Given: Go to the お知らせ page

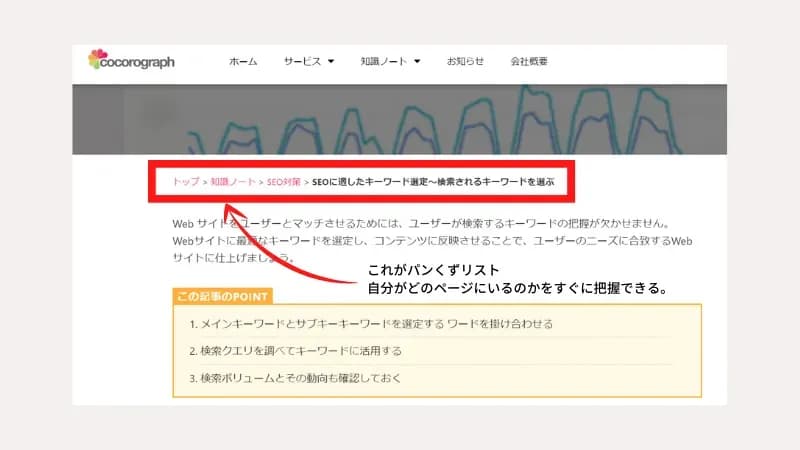Looking at the screenshot, I should click(x=465, y=61).
